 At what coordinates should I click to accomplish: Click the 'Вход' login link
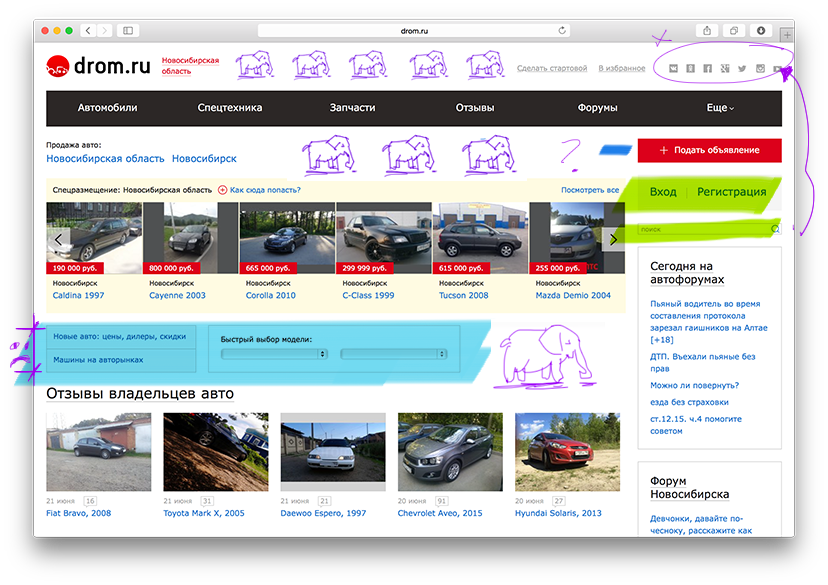point(663,192)
